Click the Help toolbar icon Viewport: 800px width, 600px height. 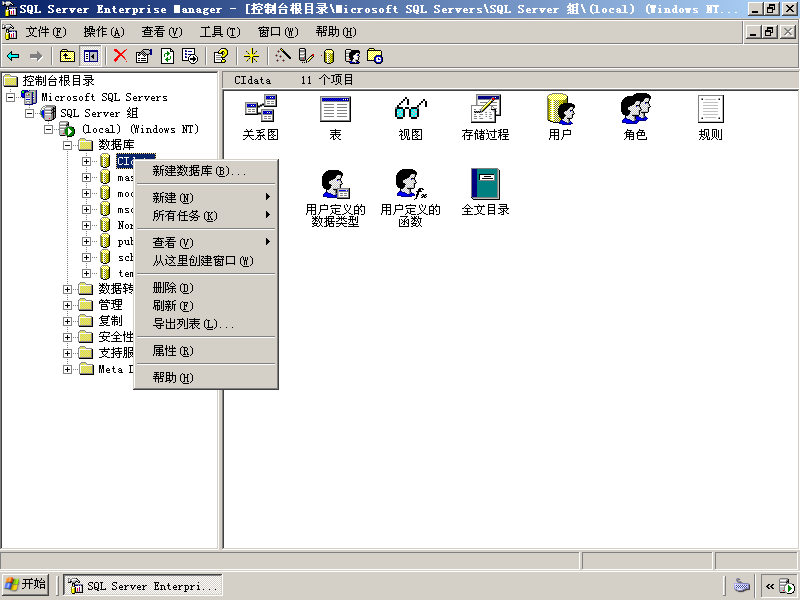pyautogui.click(x=221, y=56)
